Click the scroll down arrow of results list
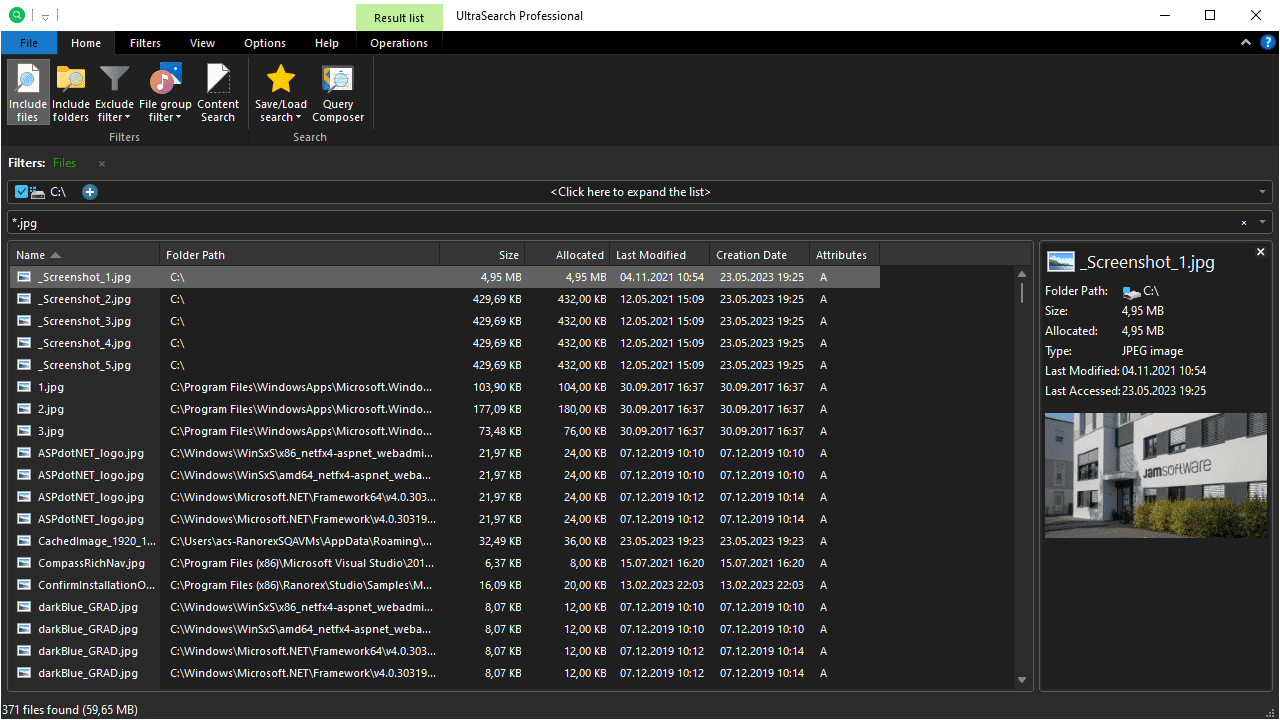The height and width of the screenshot is (720, 1280). click(x=1022, y=680)
